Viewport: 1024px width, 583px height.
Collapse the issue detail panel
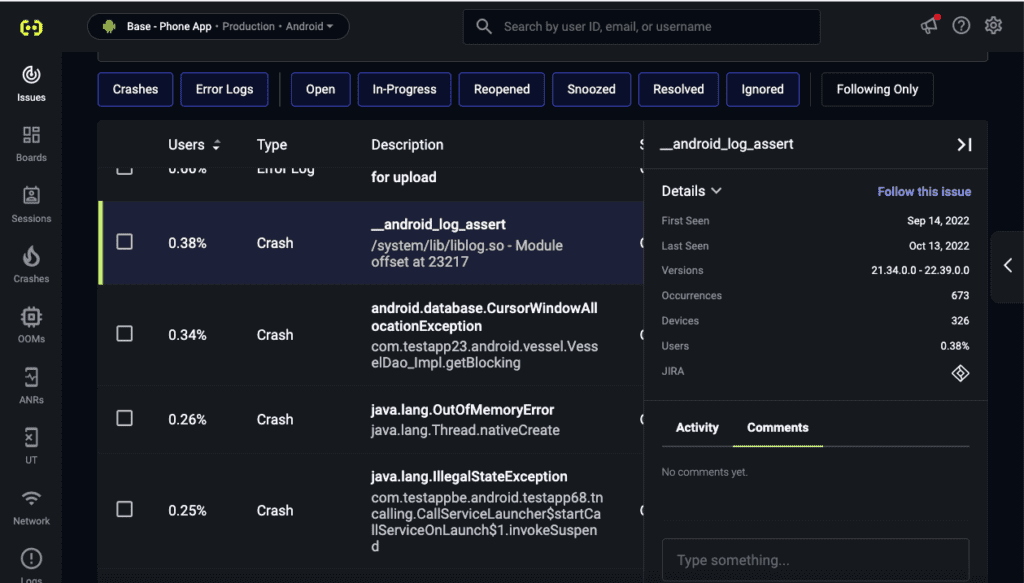click(x=964, y=144)
